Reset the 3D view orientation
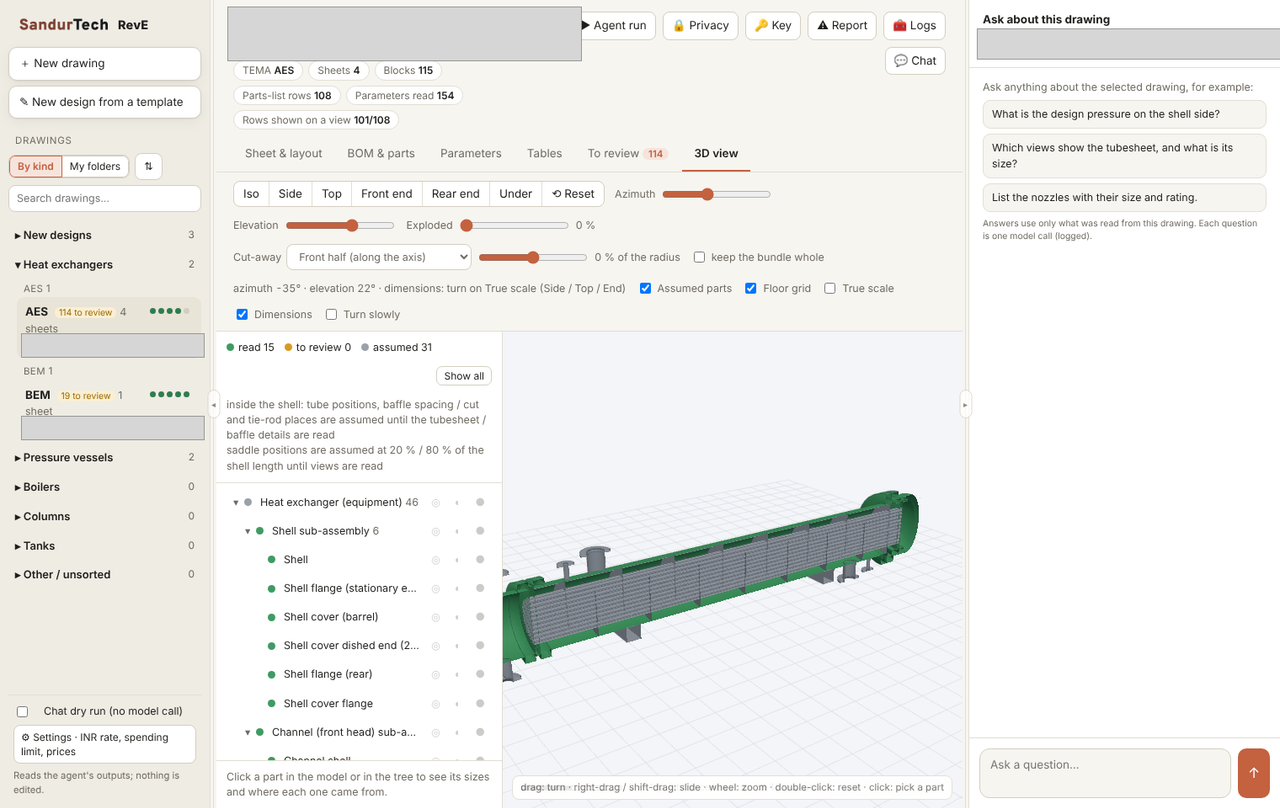1280x808 pixels. coord(573,194)
